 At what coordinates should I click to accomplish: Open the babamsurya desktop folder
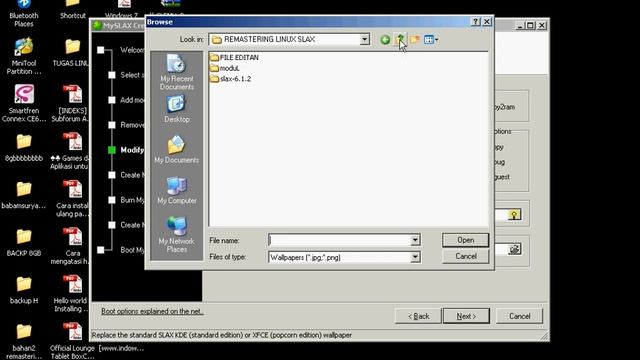coord(24,196)
